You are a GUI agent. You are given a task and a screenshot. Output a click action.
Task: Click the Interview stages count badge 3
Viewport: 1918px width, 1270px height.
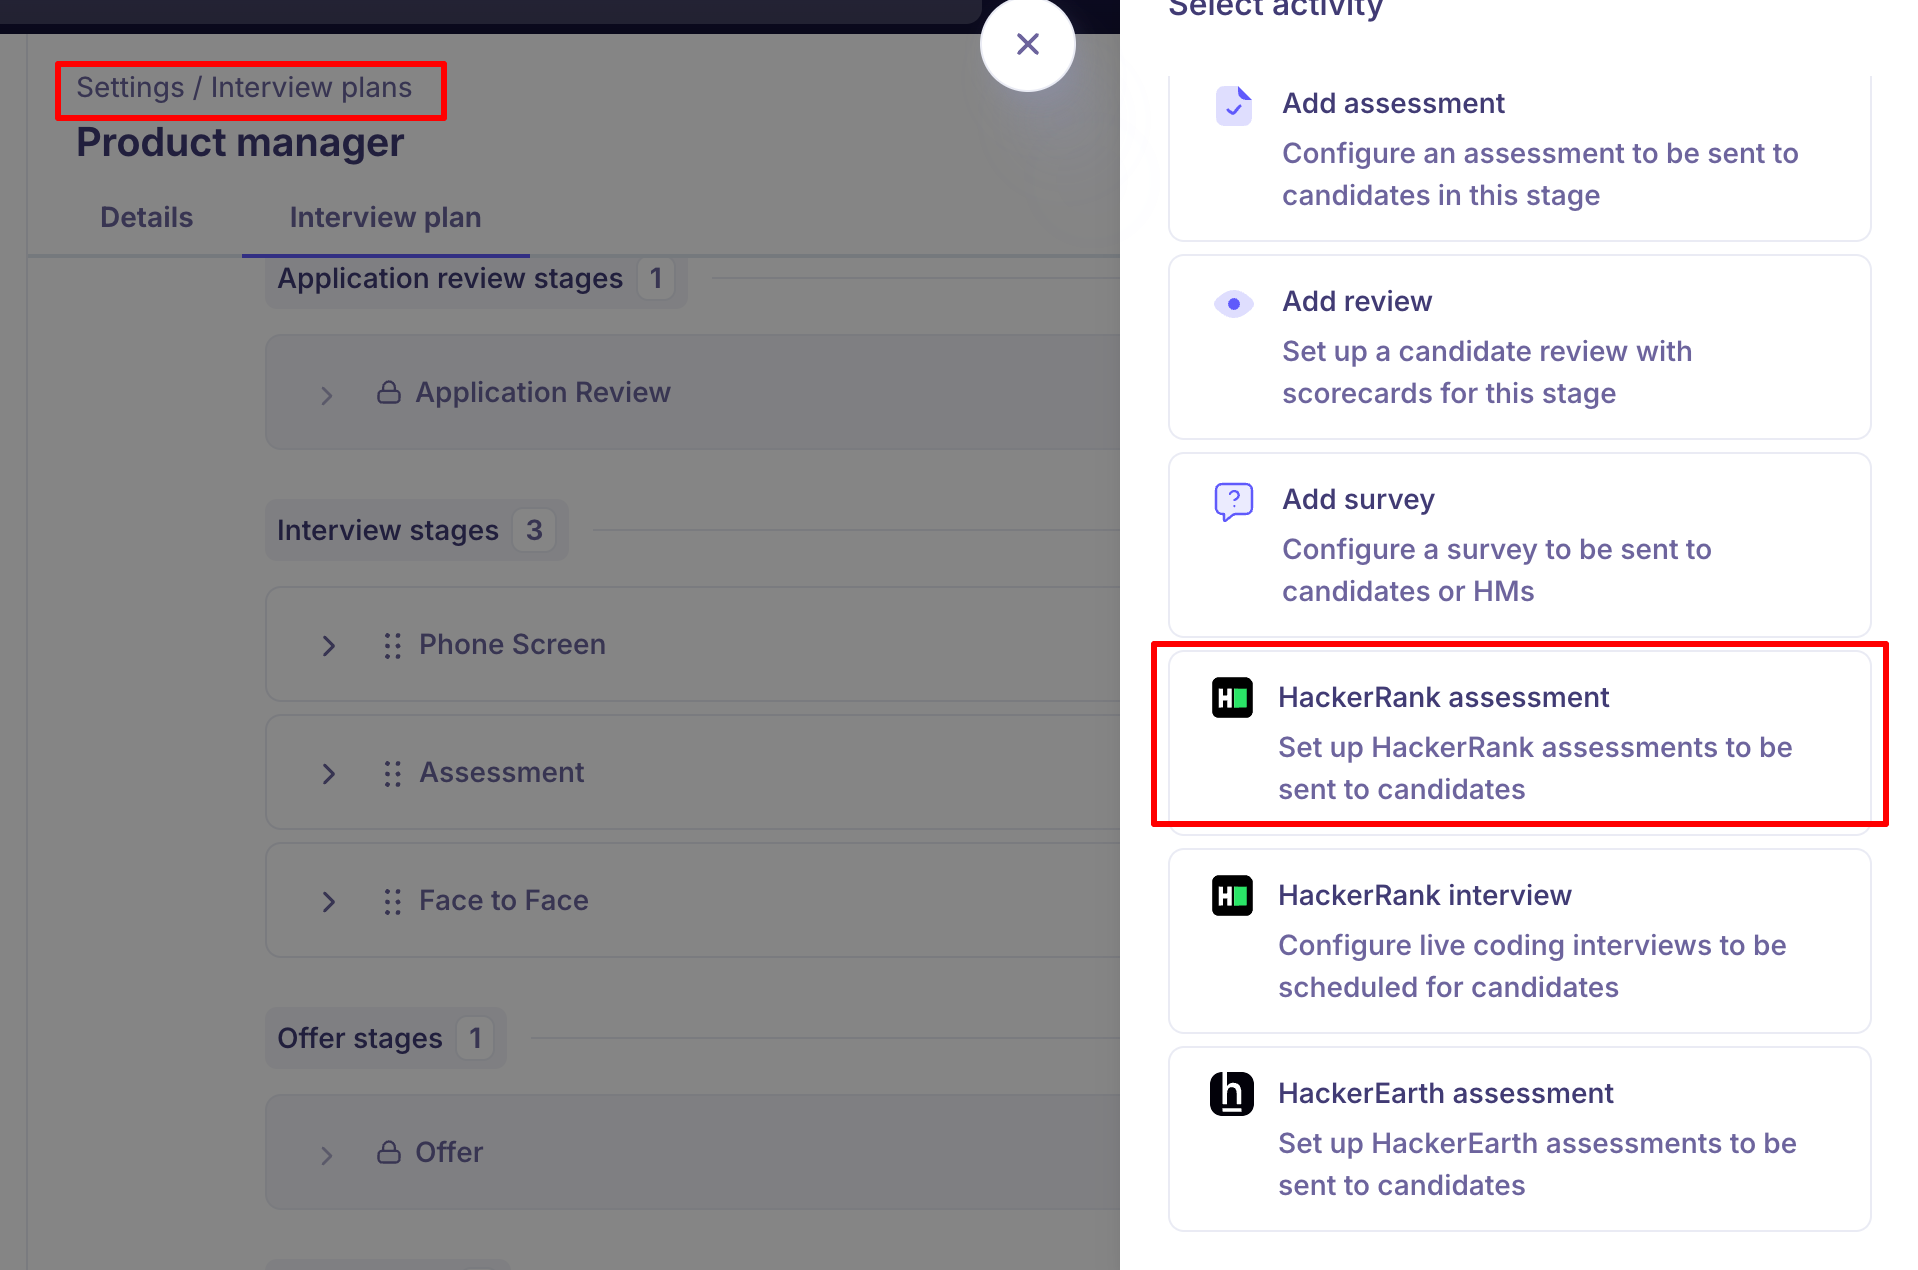click(534, 530)
